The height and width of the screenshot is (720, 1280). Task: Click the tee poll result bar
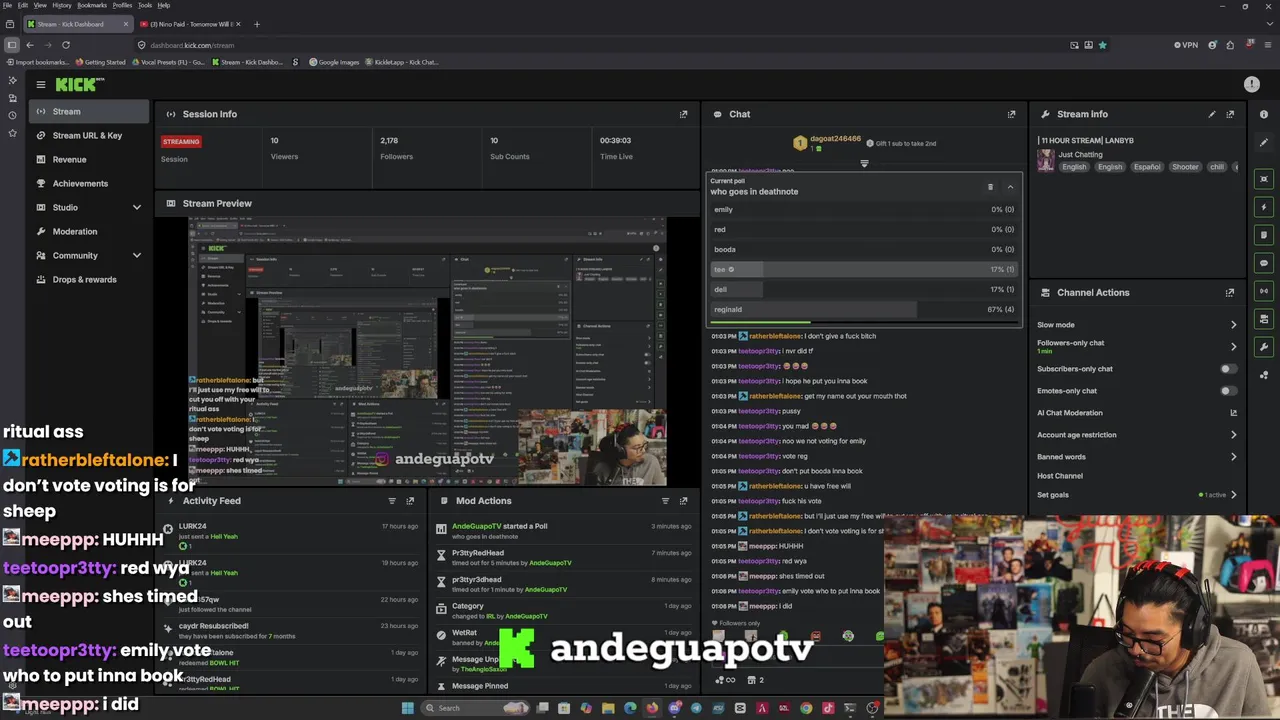(x=864, y=269)
